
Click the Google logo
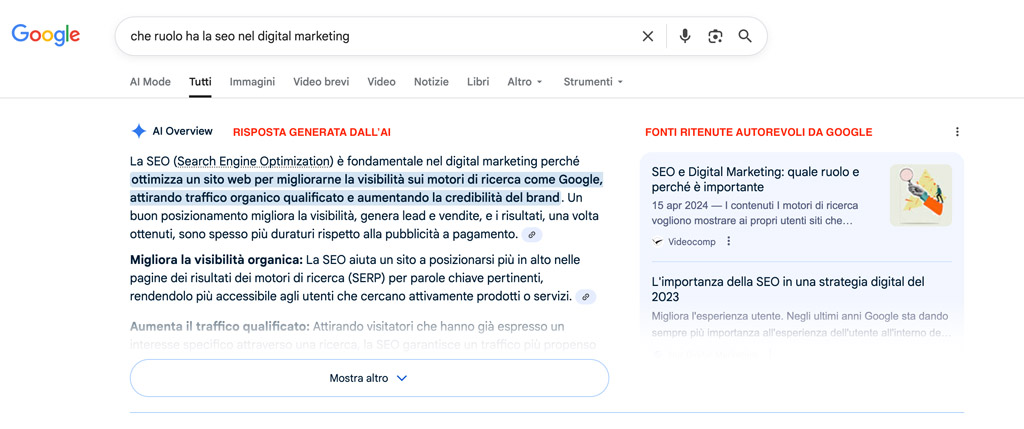click(46, 35)
